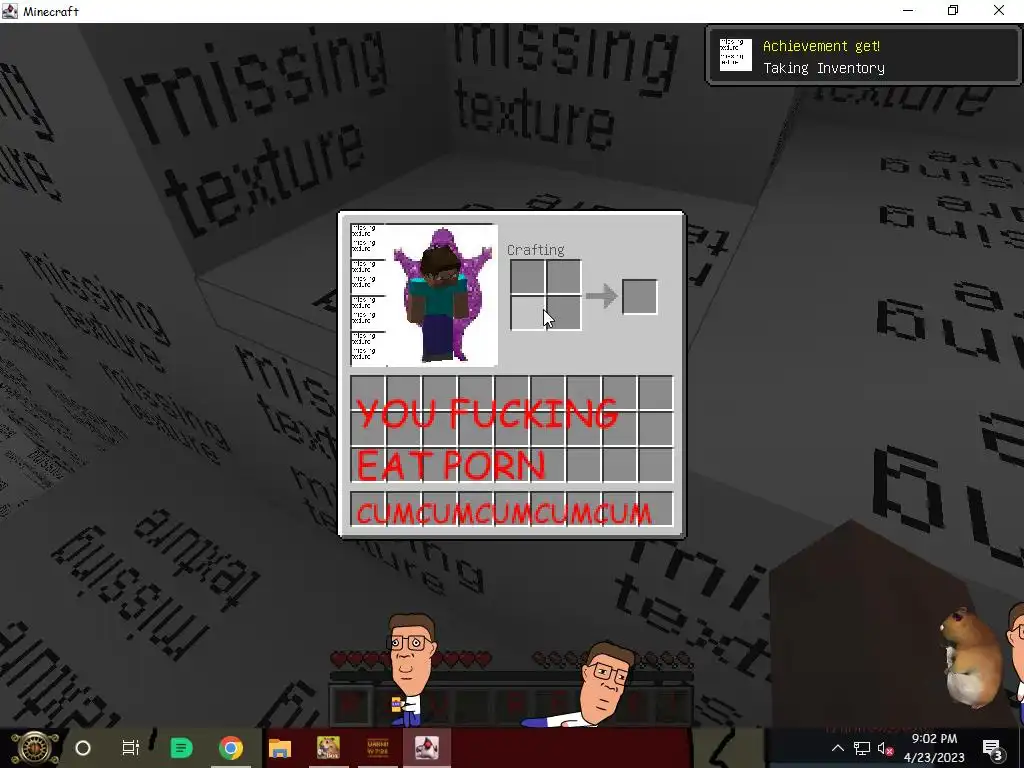Click the muted volume tray icon

[x=885, y=748]
